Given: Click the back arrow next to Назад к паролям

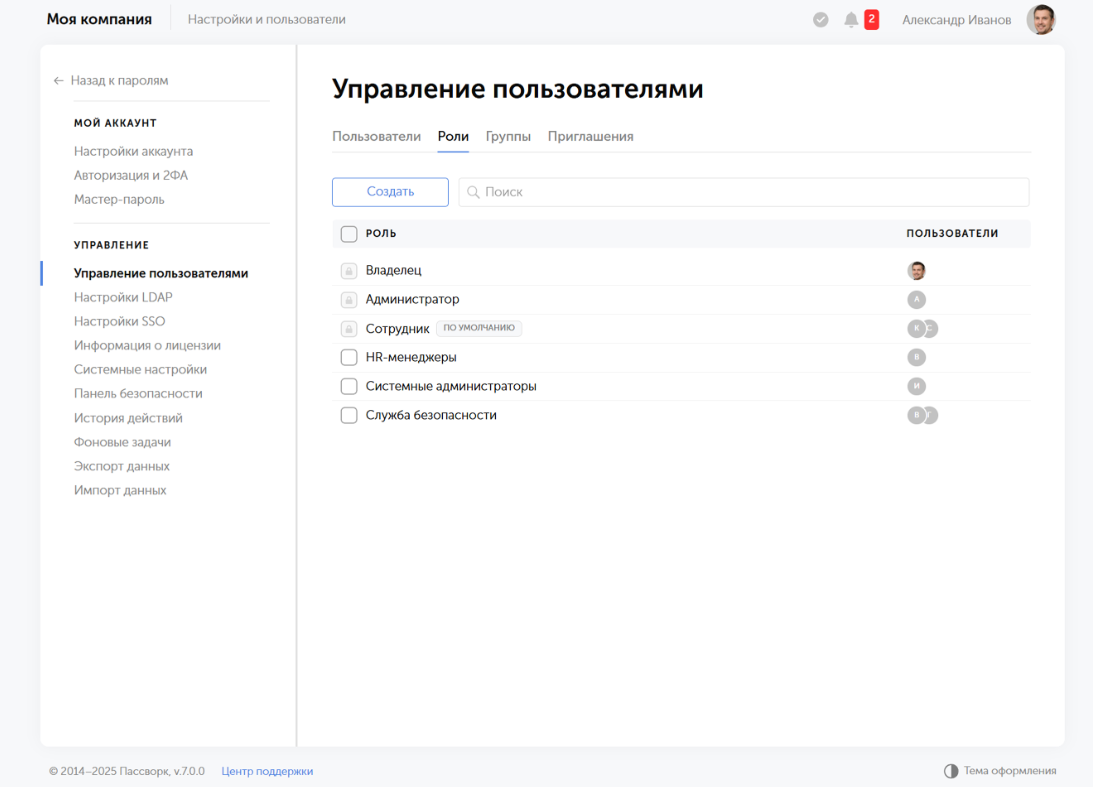Looking at the screenshot, I should point(59,81).
